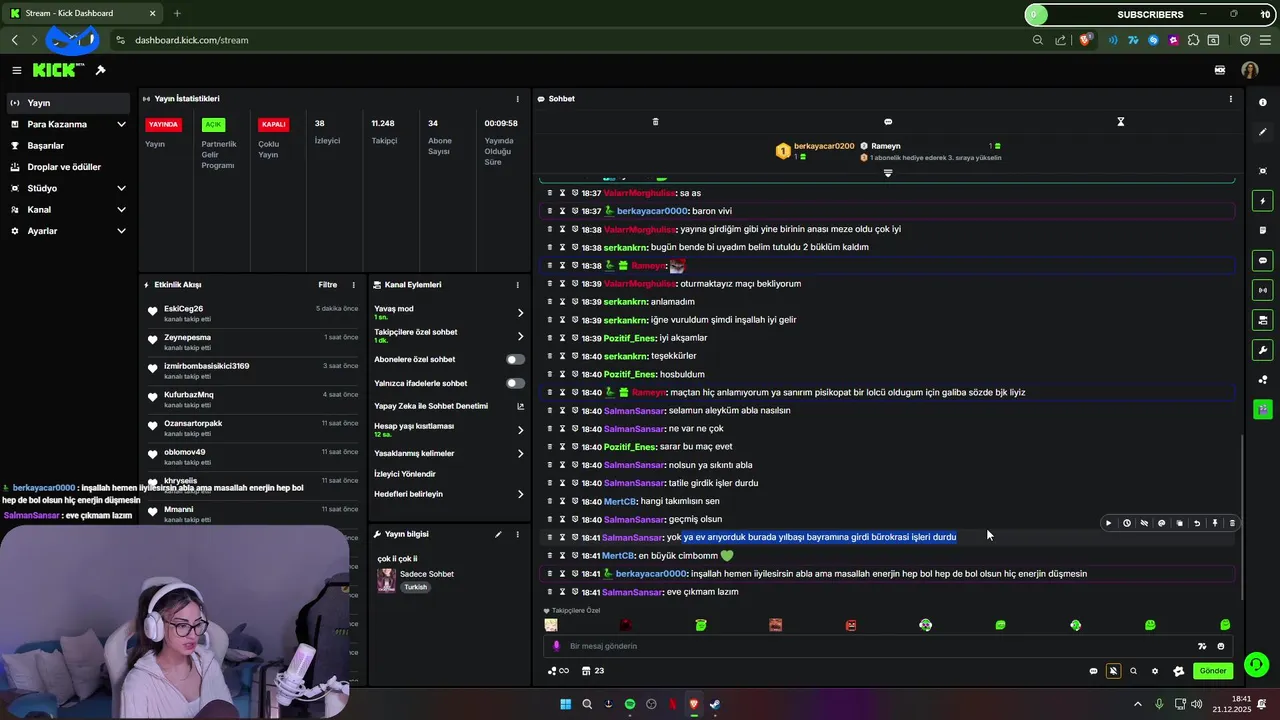Screen dimensions: 1280x720
Task: Click the play arrow icon on hovered message
Action: point(1108,523)
